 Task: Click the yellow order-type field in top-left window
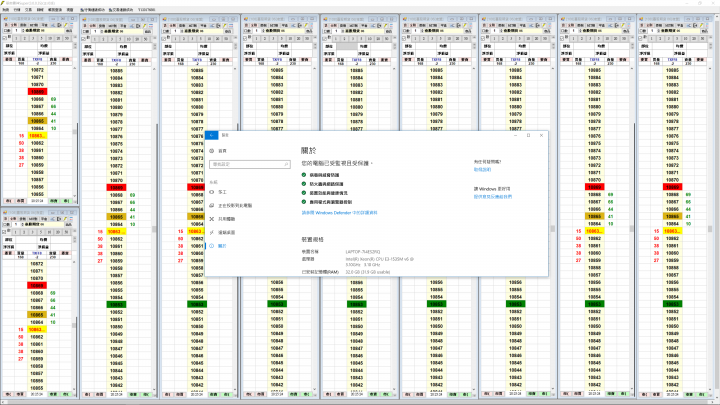pyautogui.click(x=43, y=31)
